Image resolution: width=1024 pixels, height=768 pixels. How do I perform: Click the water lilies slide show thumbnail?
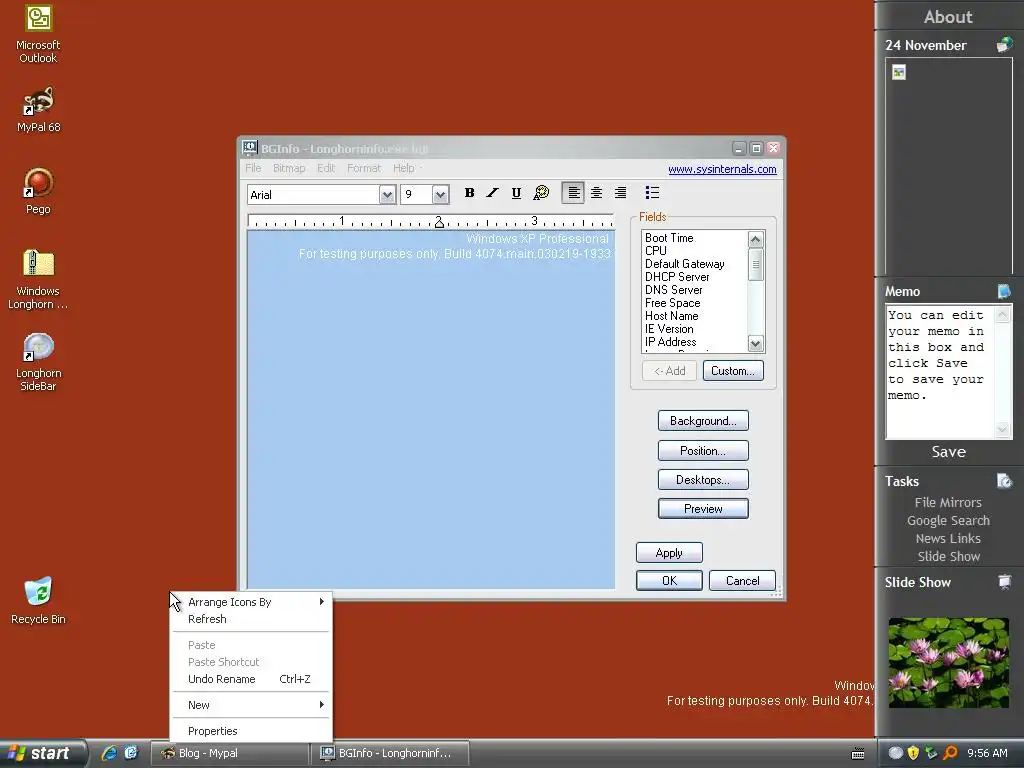(948, 663)
